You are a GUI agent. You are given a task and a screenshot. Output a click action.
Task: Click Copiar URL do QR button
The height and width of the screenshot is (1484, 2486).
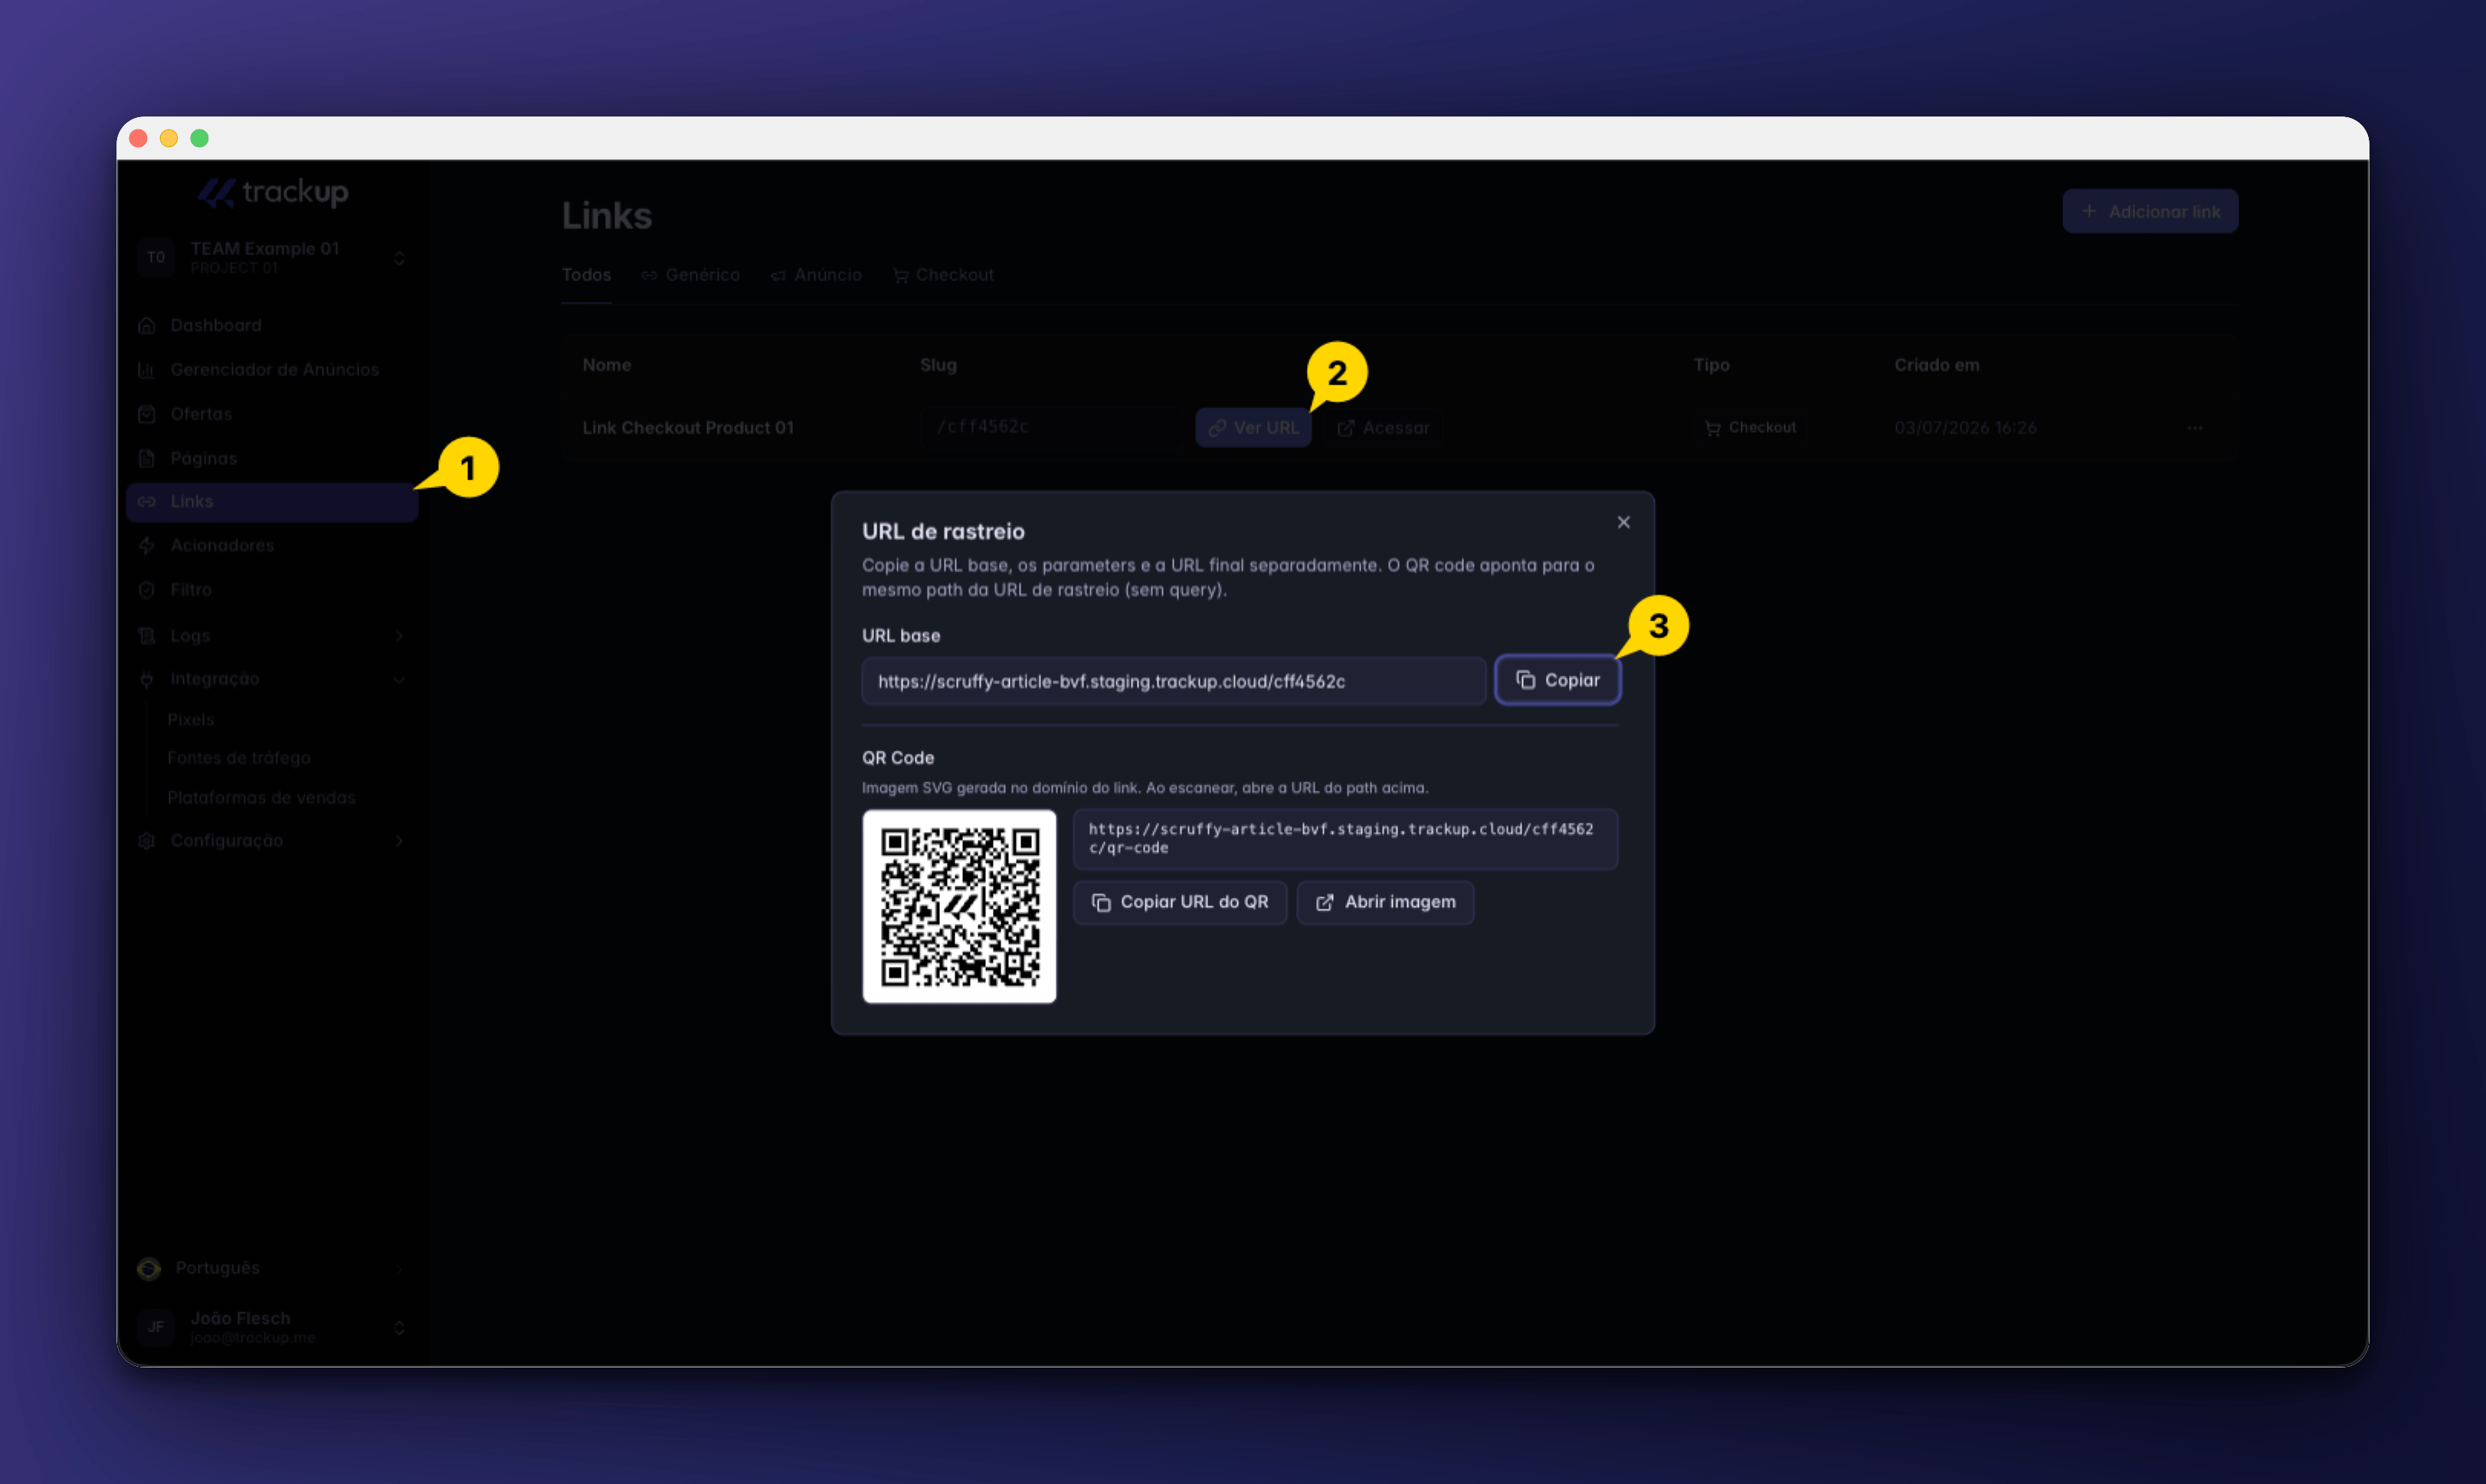pyautogui.click(x=1180, y=902)
